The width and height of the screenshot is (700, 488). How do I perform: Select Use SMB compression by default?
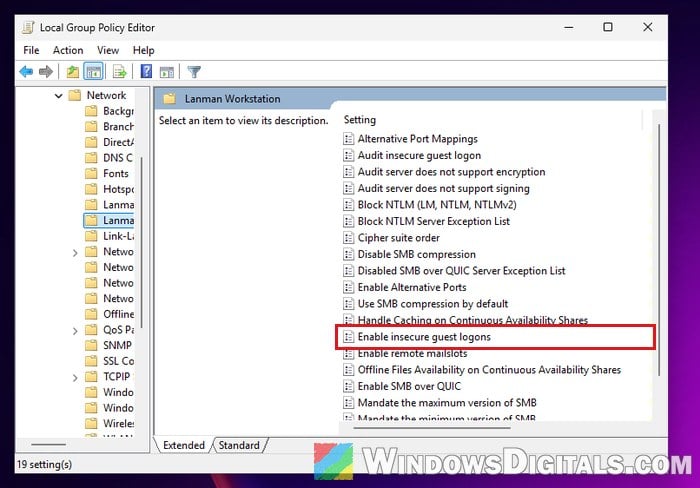coord(425,304)
